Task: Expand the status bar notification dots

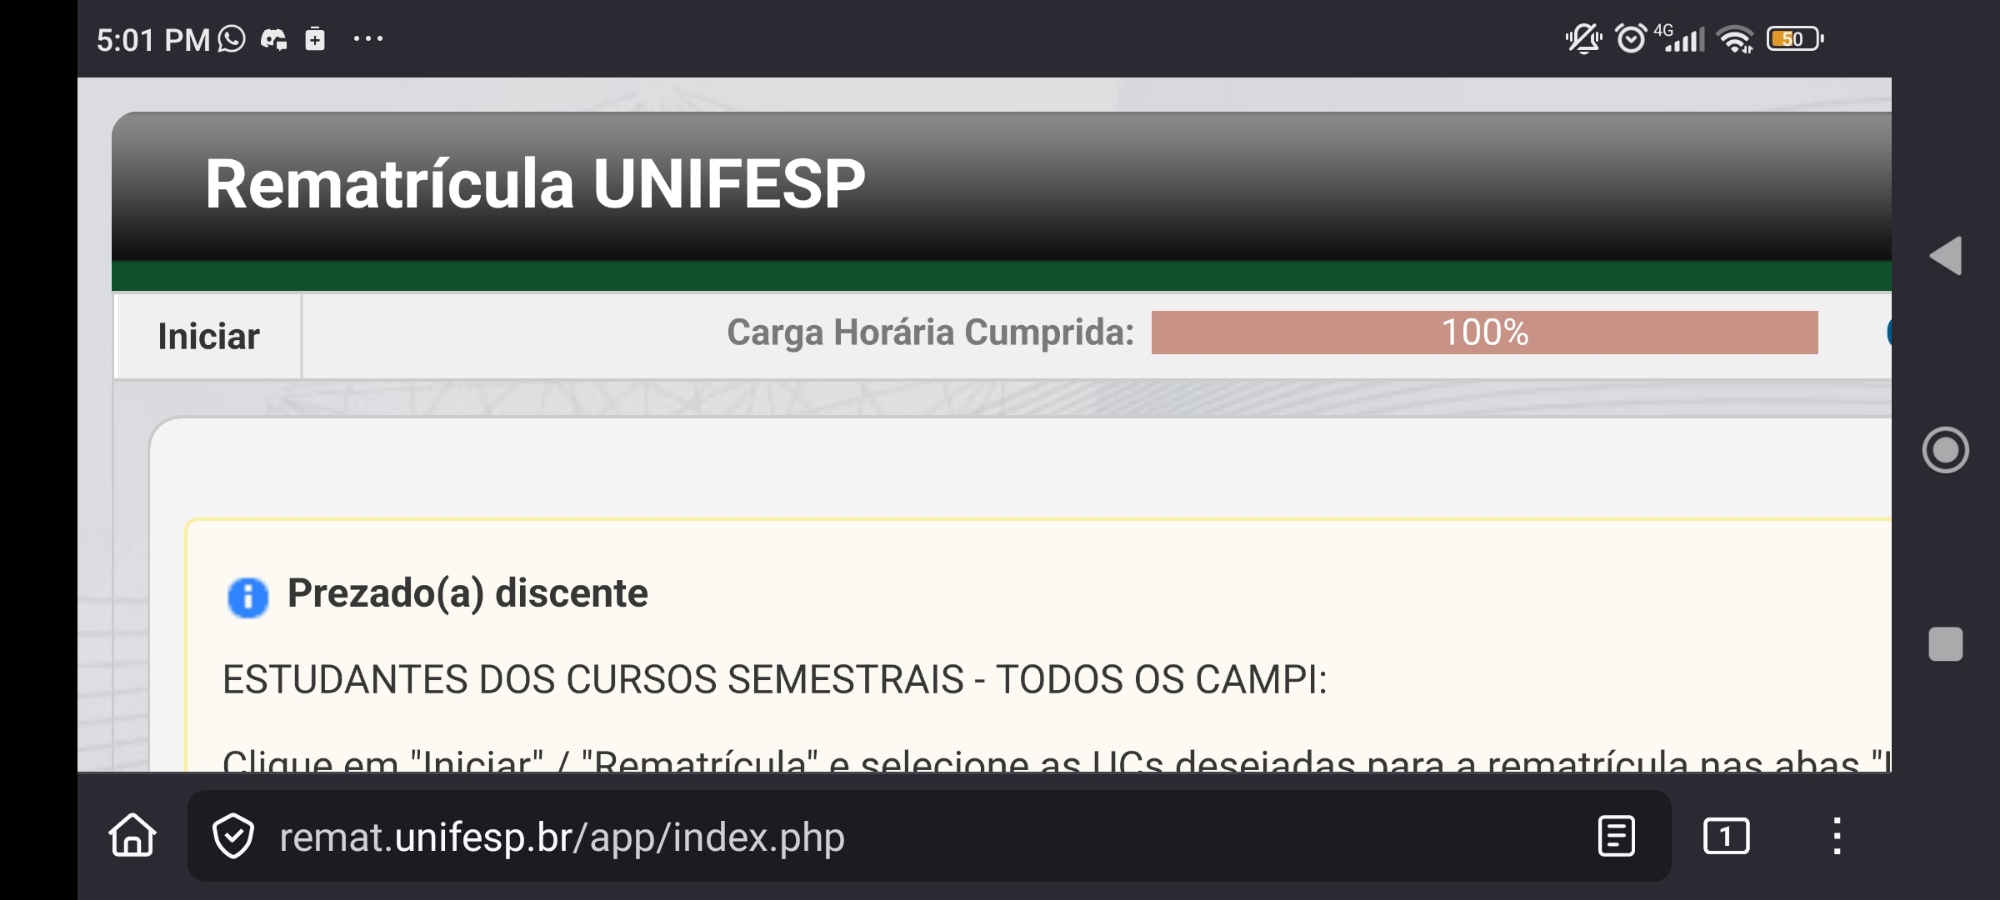Action: pyautogui.click(x=368, y=39)
